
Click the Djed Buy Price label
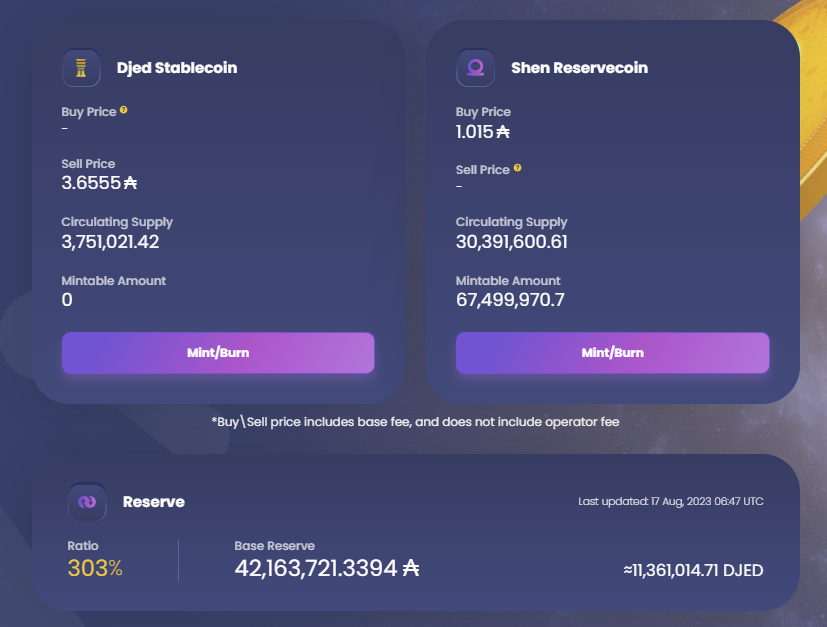[89, 112]
